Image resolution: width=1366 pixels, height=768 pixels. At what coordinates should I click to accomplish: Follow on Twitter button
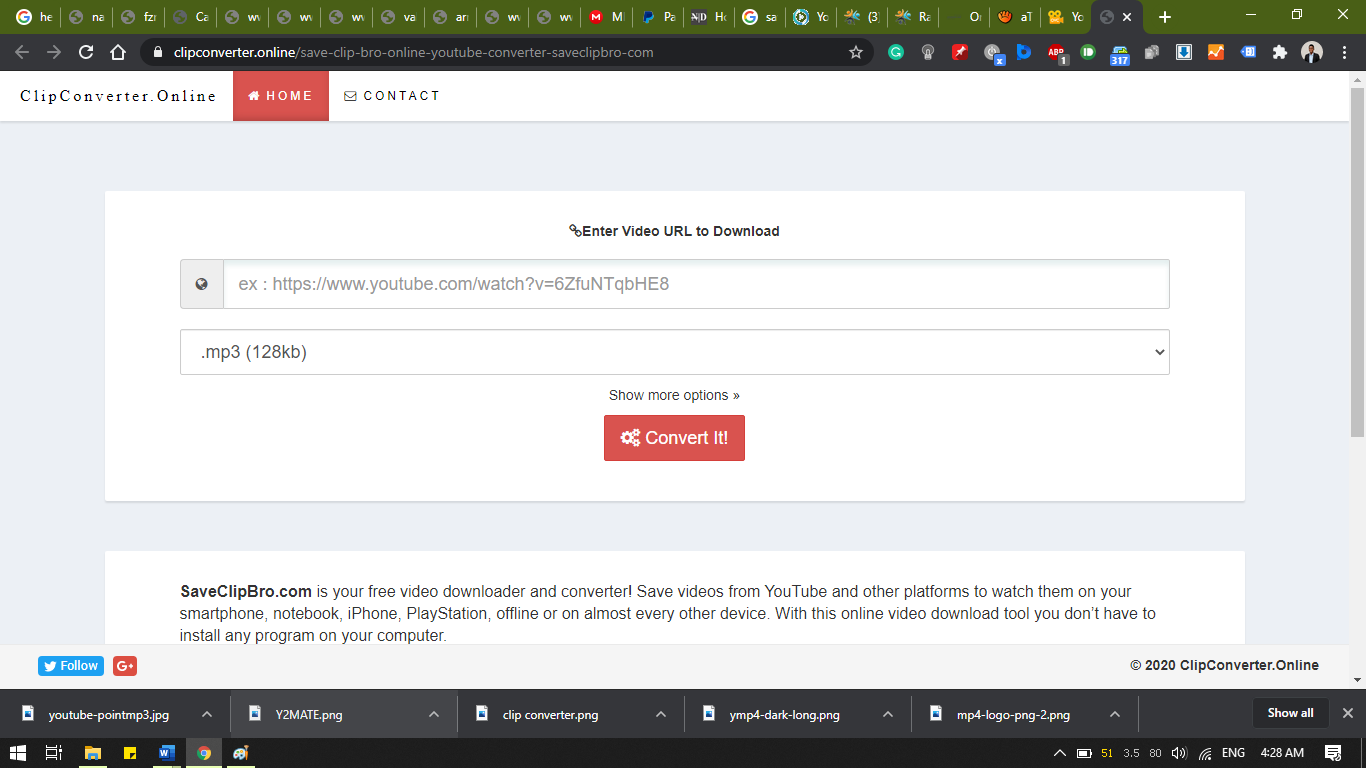pyautogui.click(x=70, y=666)
